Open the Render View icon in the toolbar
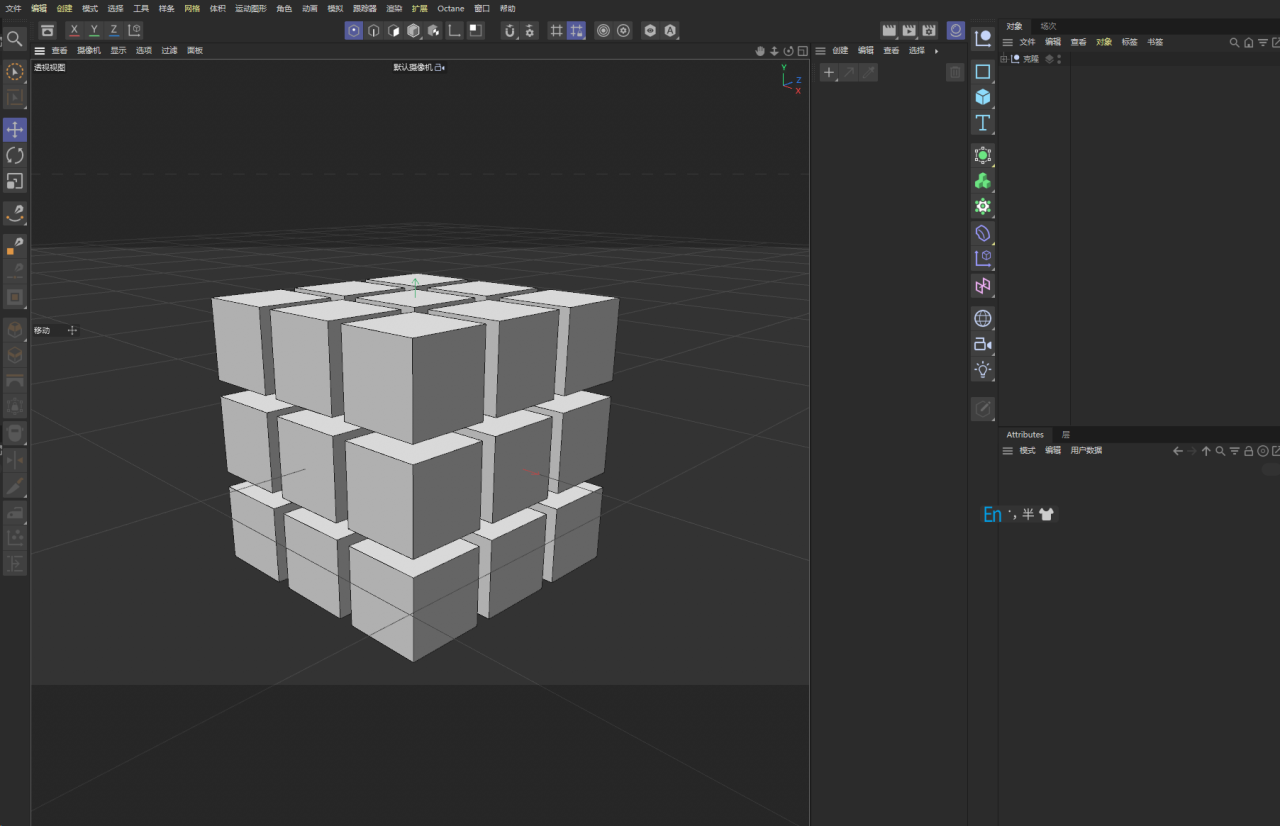 (x=889, y=30)
